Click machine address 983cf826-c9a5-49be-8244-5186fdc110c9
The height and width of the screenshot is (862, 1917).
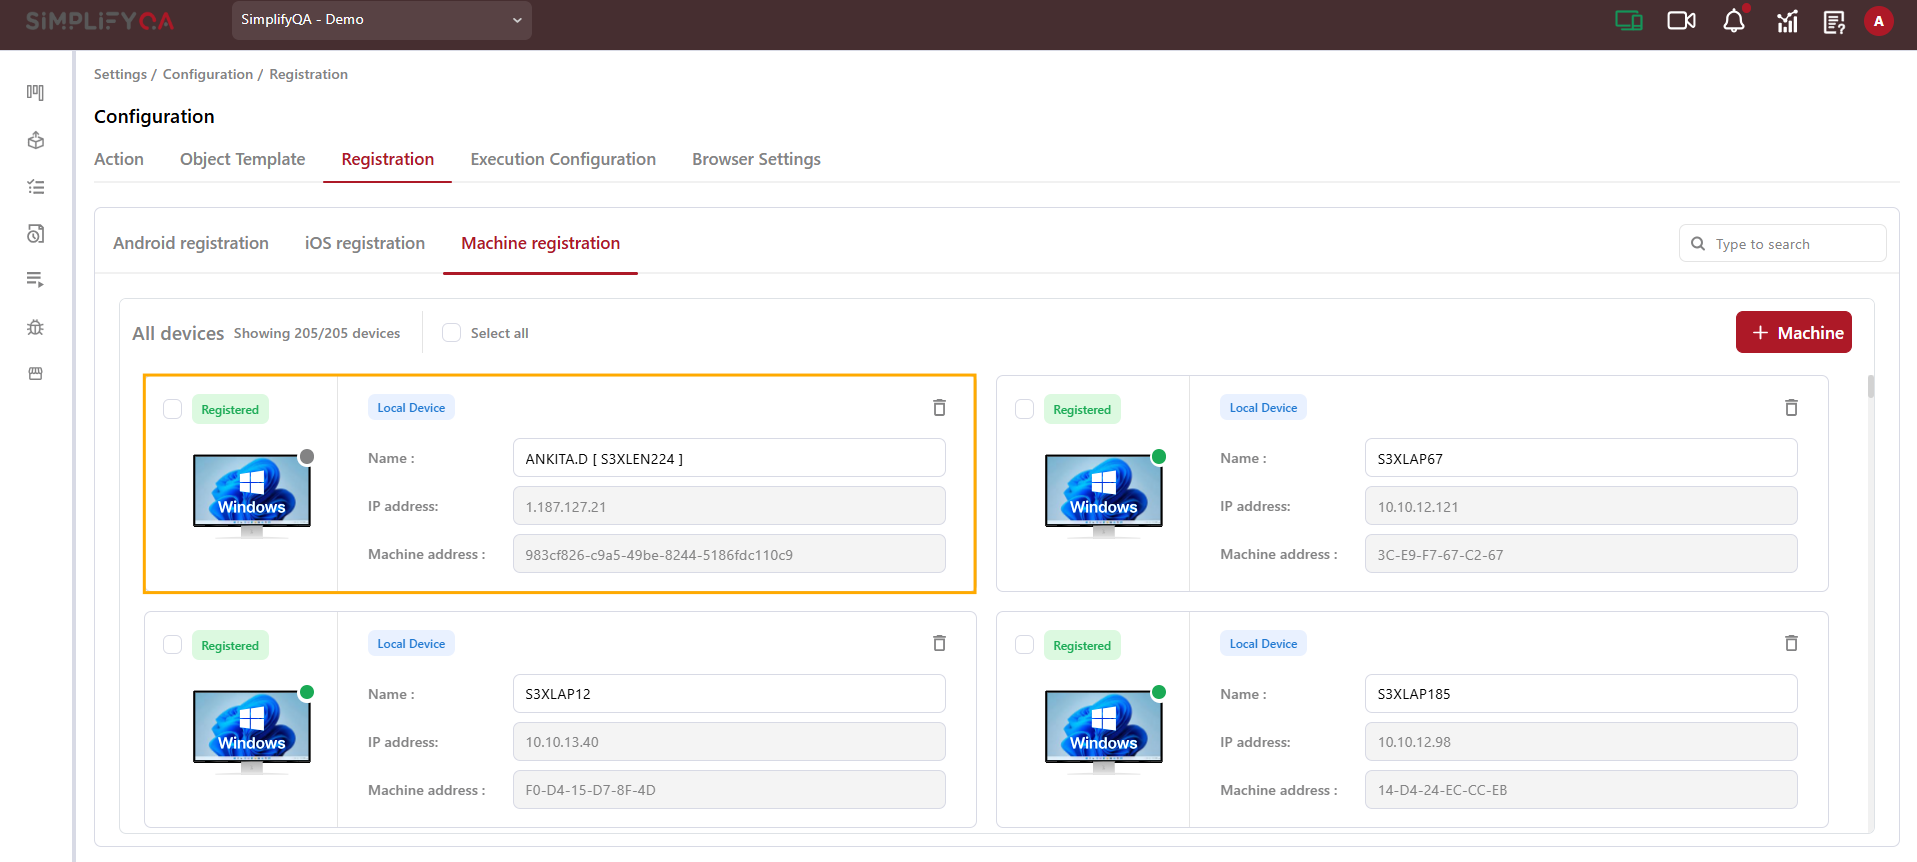click(729, 554)
